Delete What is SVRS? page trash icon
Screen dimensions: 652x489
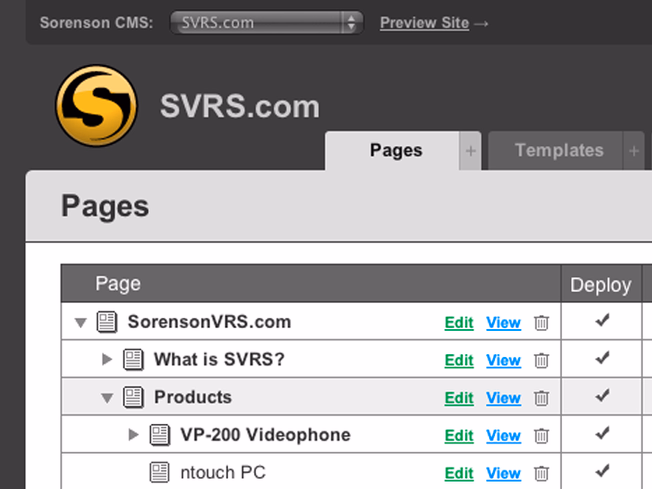coord(541,360)
